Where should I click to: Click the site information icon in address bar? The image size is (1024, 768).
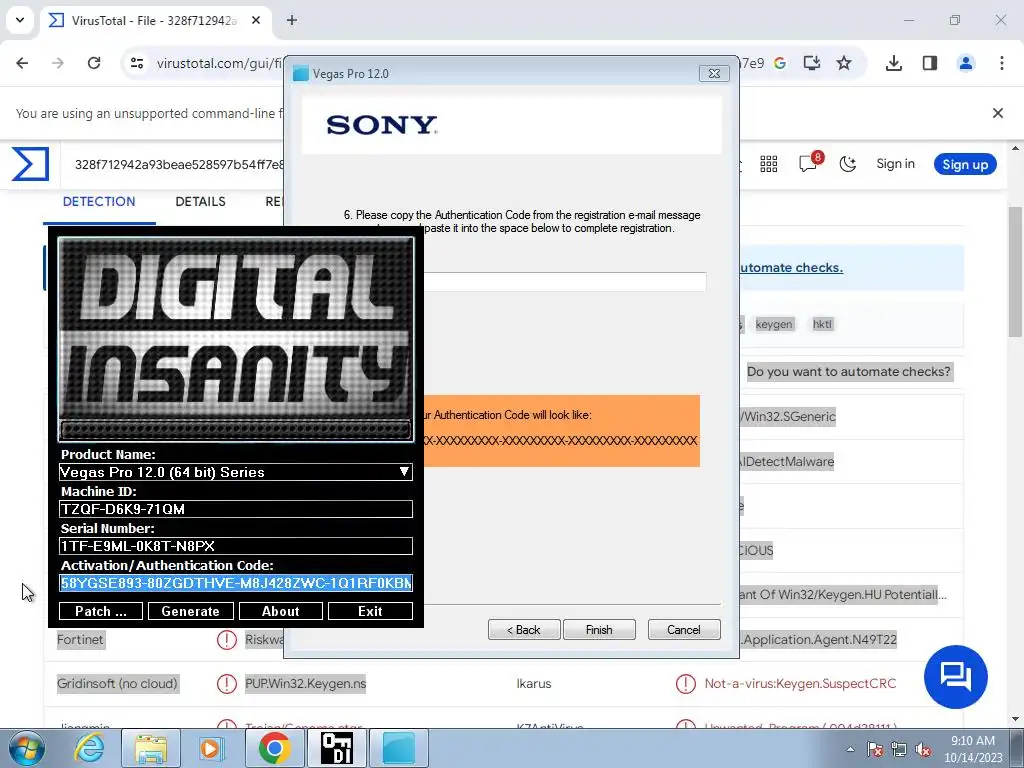coord(137,63)
